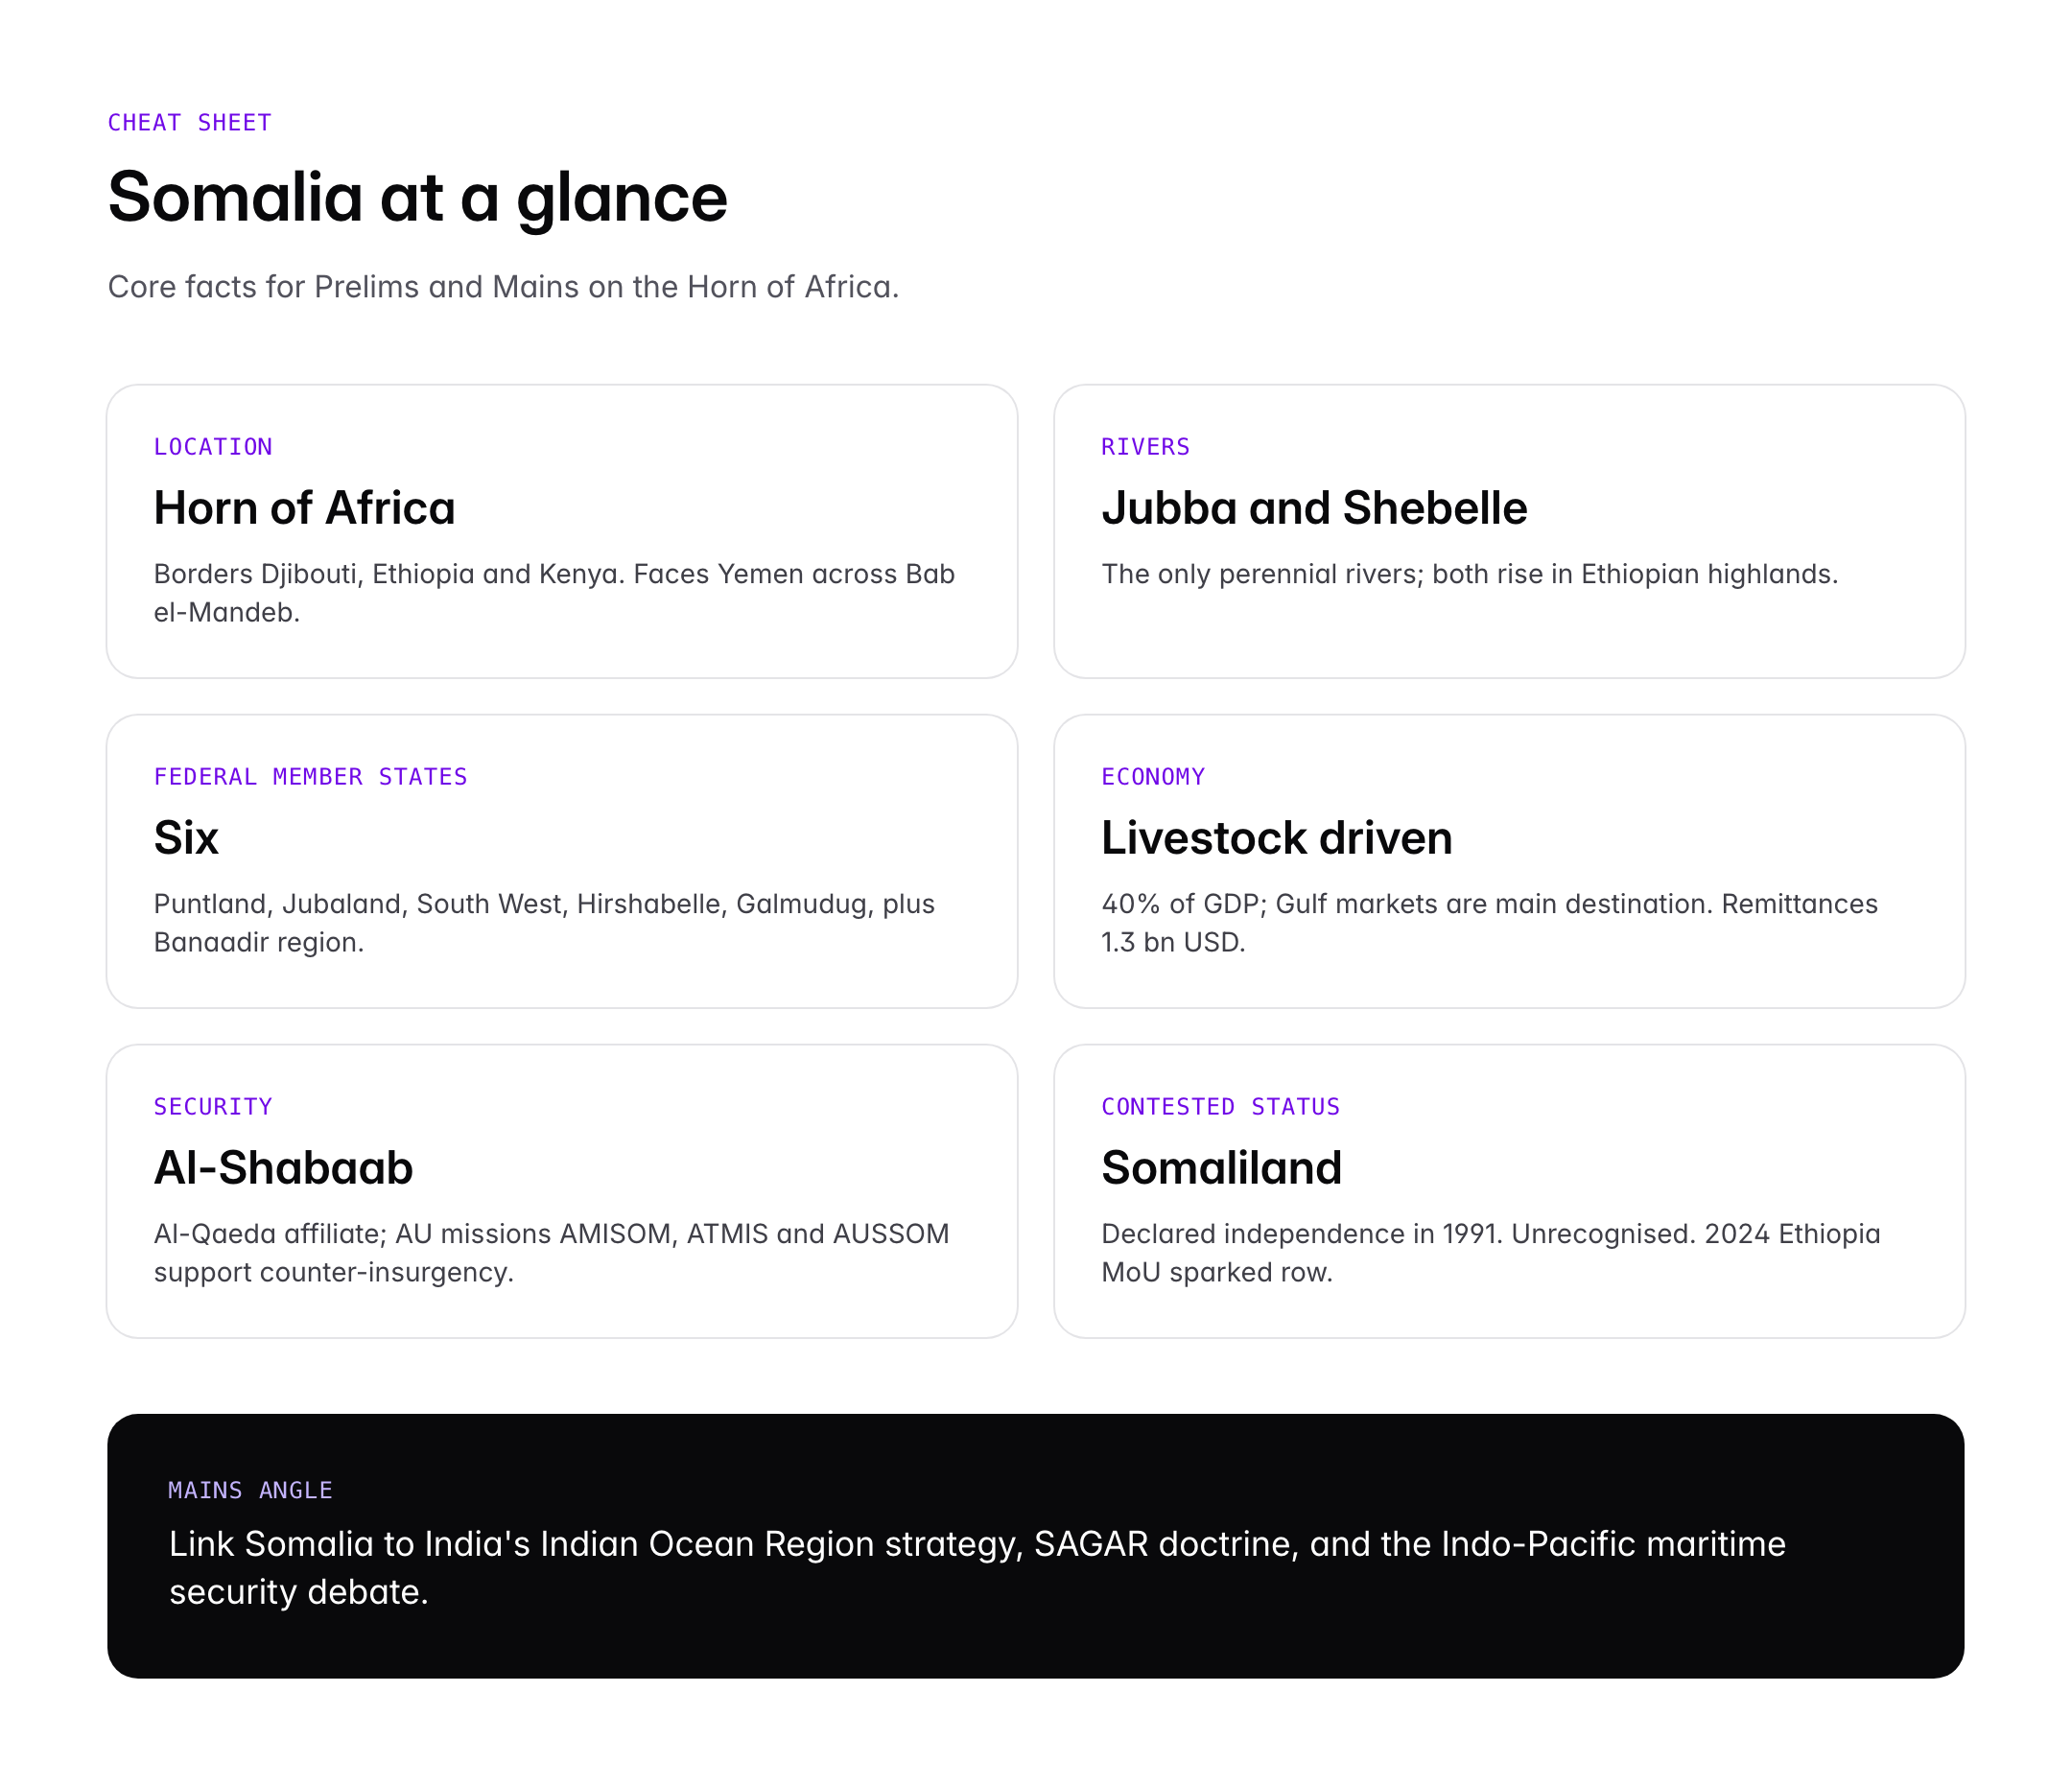Click the LOCATION card label
This screenshot has width=2072, height=1786.
click(x=212, y=447)
